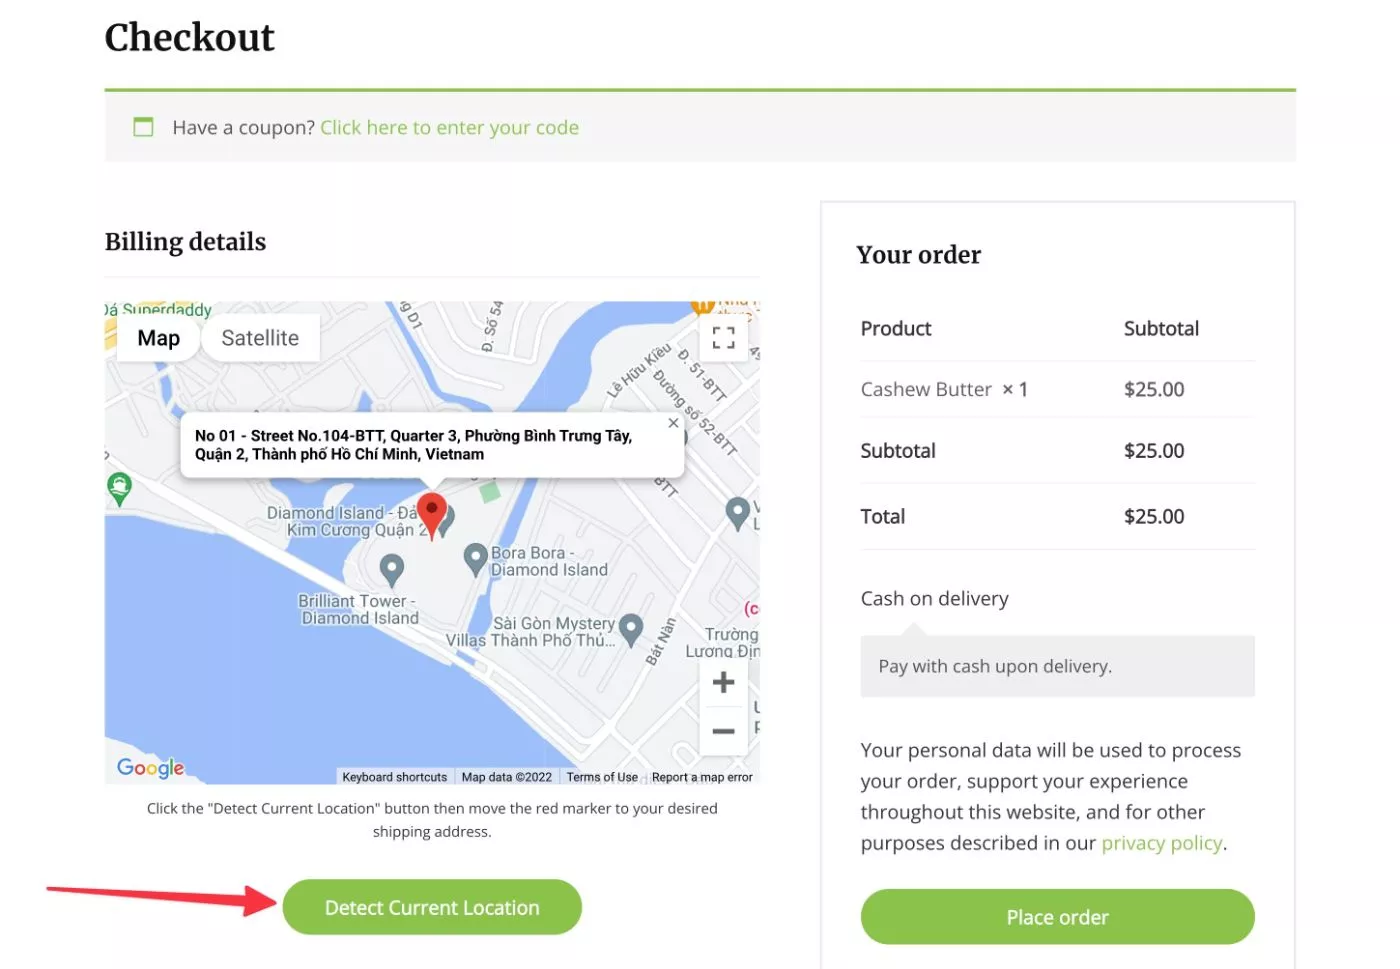Select the Bora Bora Diamond Island pin
The height and width of the screenshot is (969, 1400).
(476, 558)
